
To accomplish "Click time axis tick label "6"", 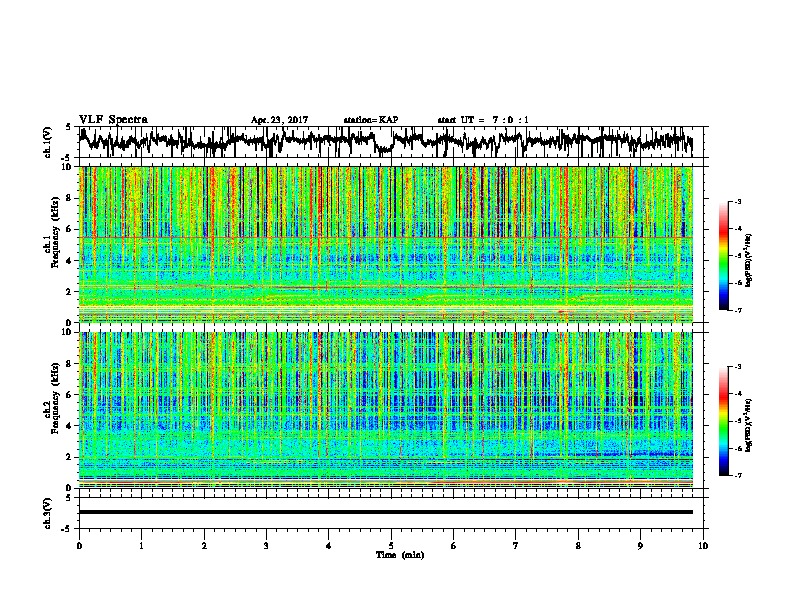I will 453,546.
